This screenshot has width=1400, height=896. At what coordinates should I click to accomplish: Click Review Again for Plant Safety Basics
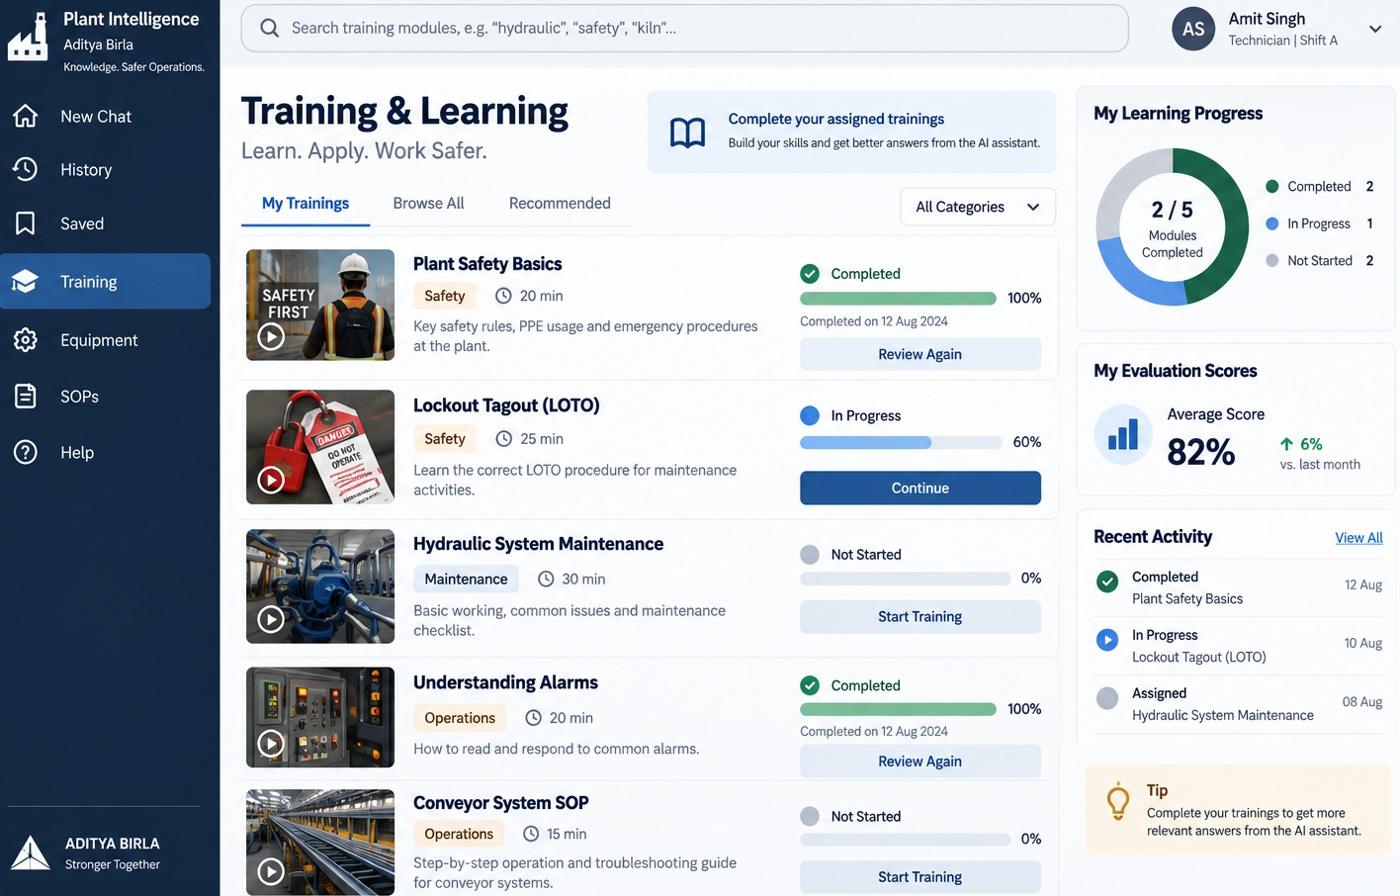pyautogui.click(x=920, y=354)
